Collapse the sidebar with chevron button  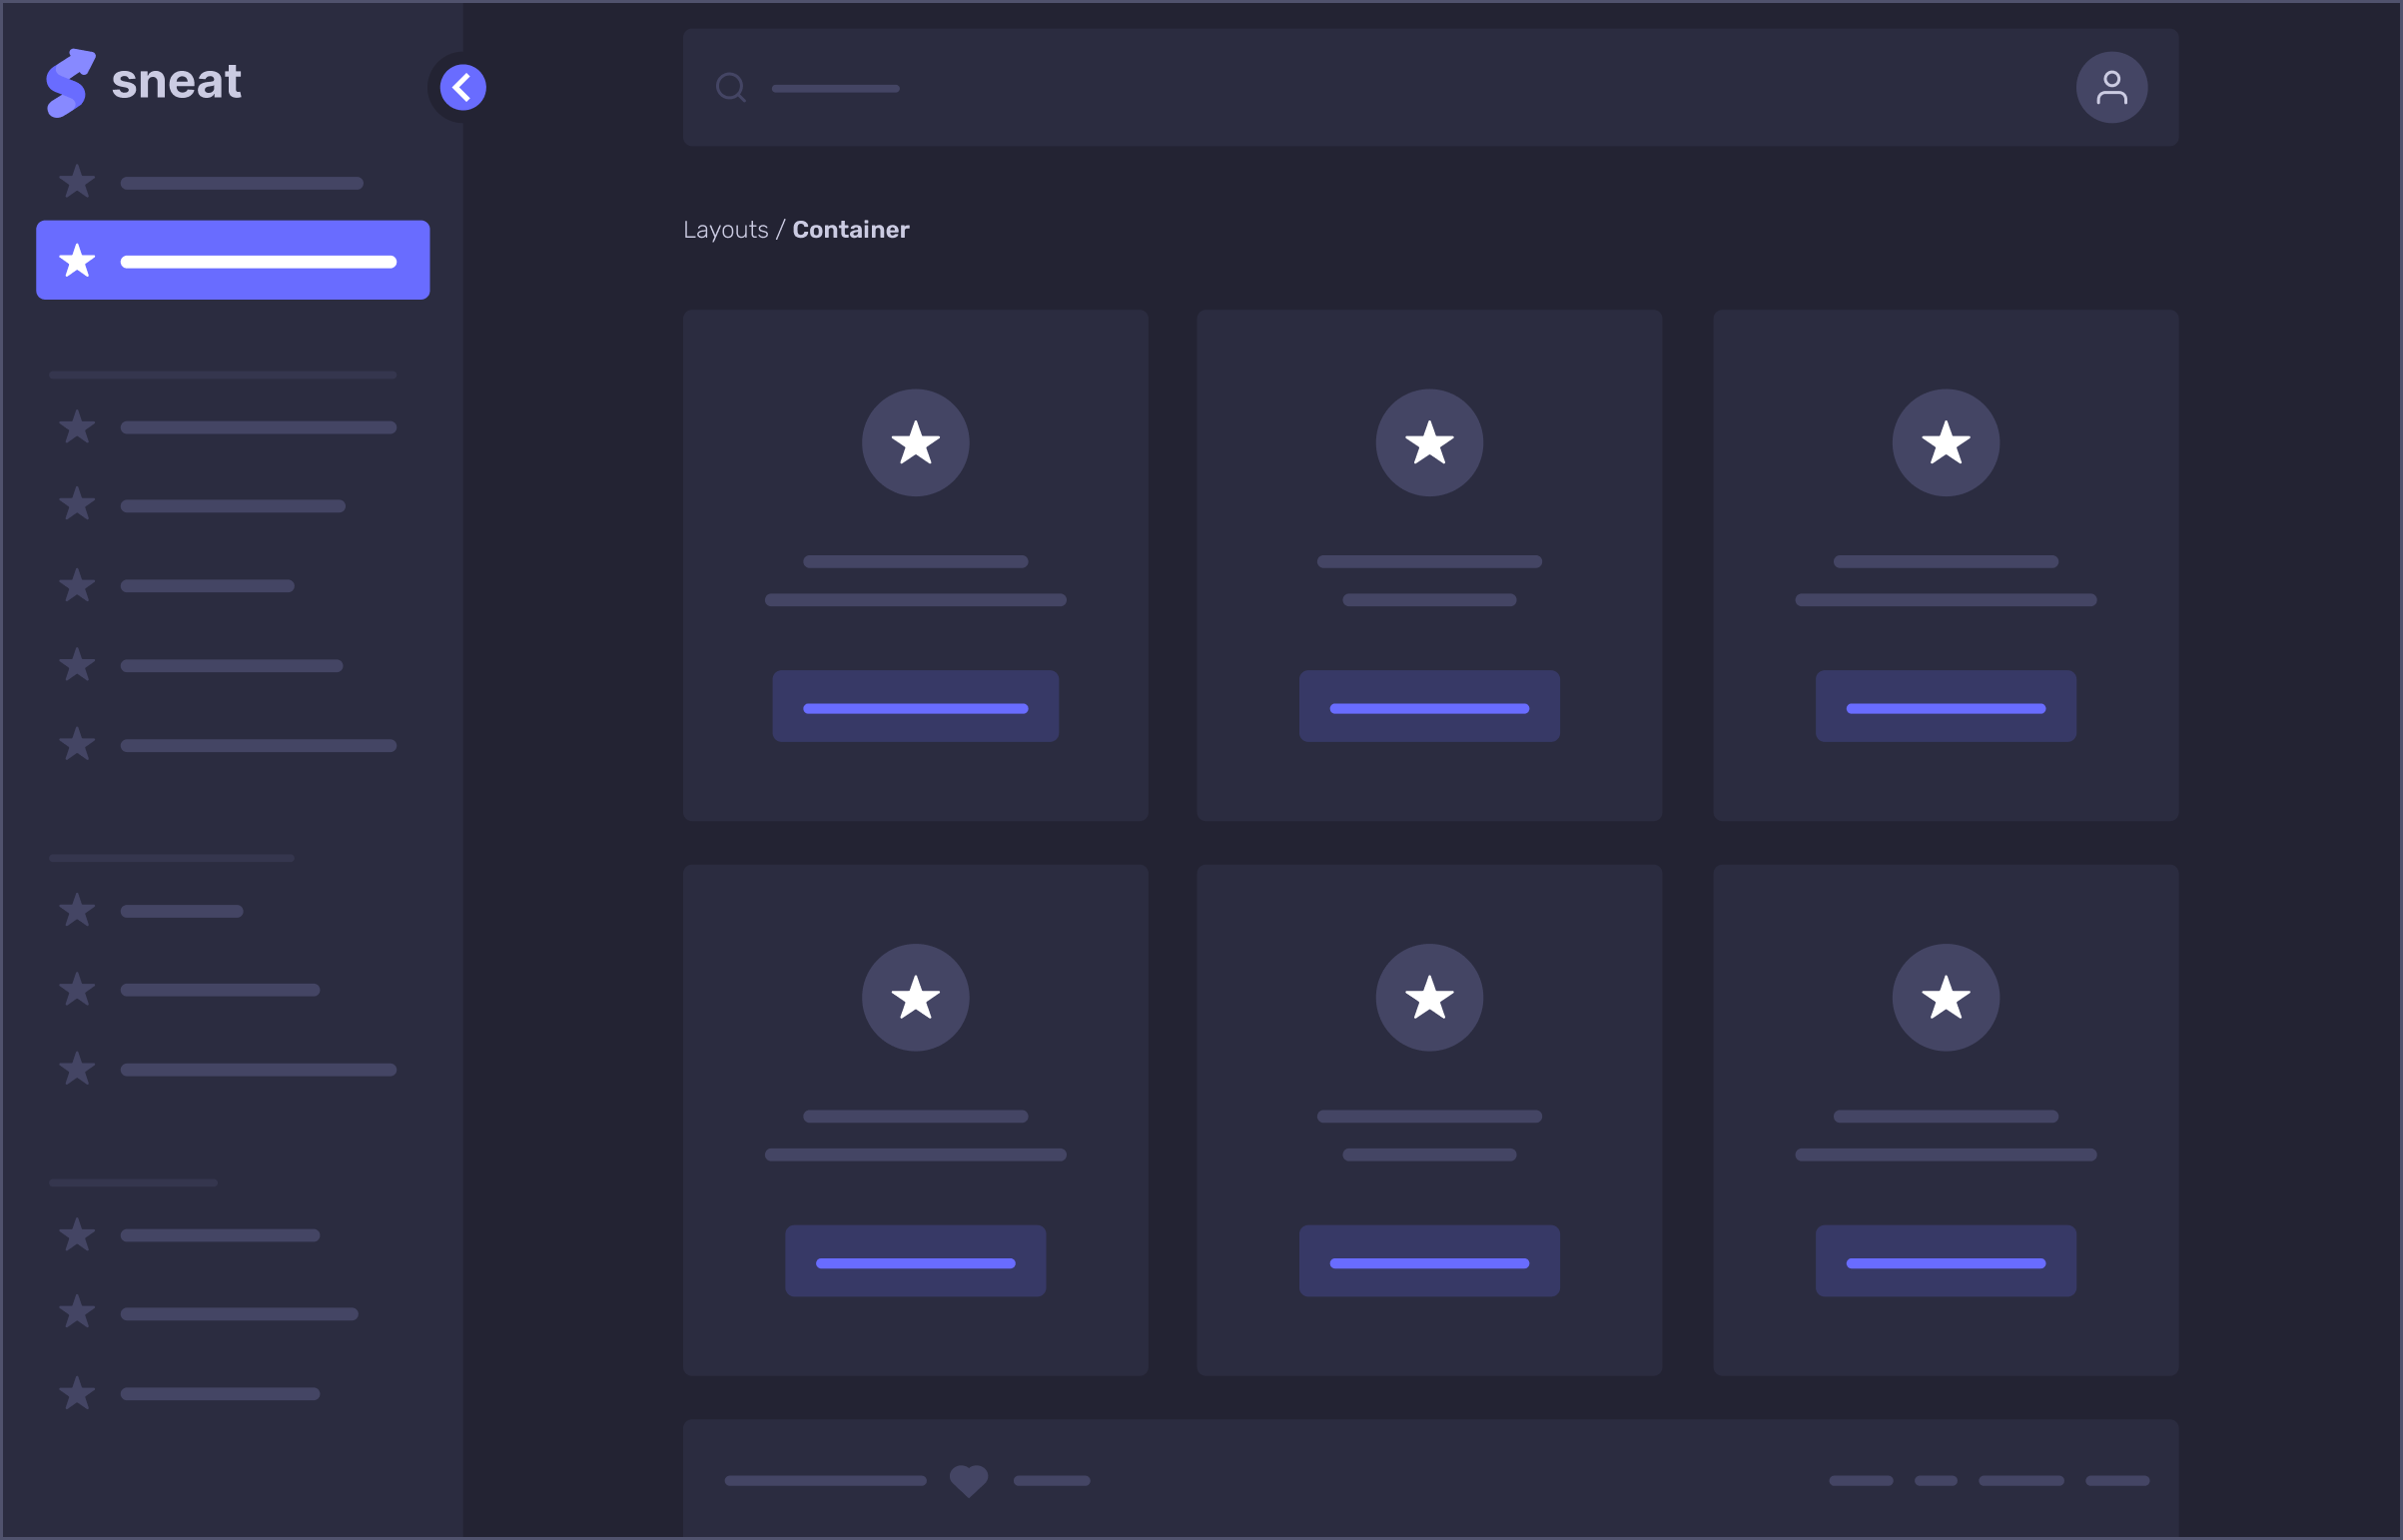coord(462,88)
